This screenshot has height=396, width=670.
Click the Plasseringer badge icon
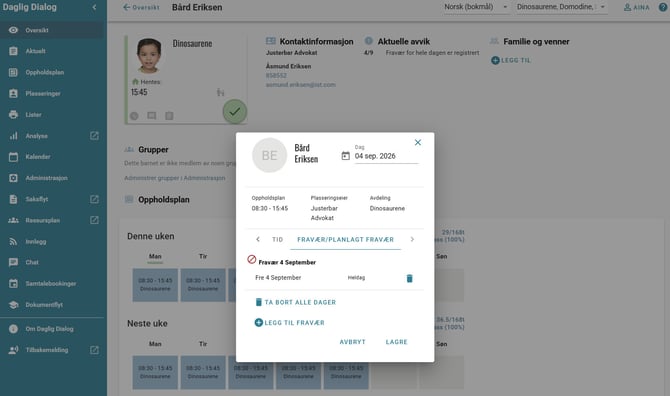coord(13,94)
